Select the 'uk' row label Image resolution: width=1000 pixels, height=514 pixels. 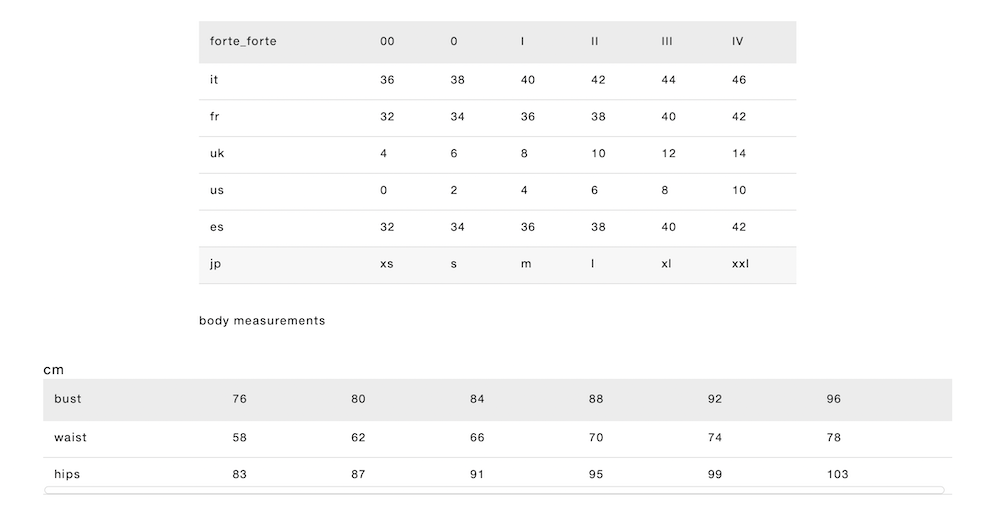point(217,154)
